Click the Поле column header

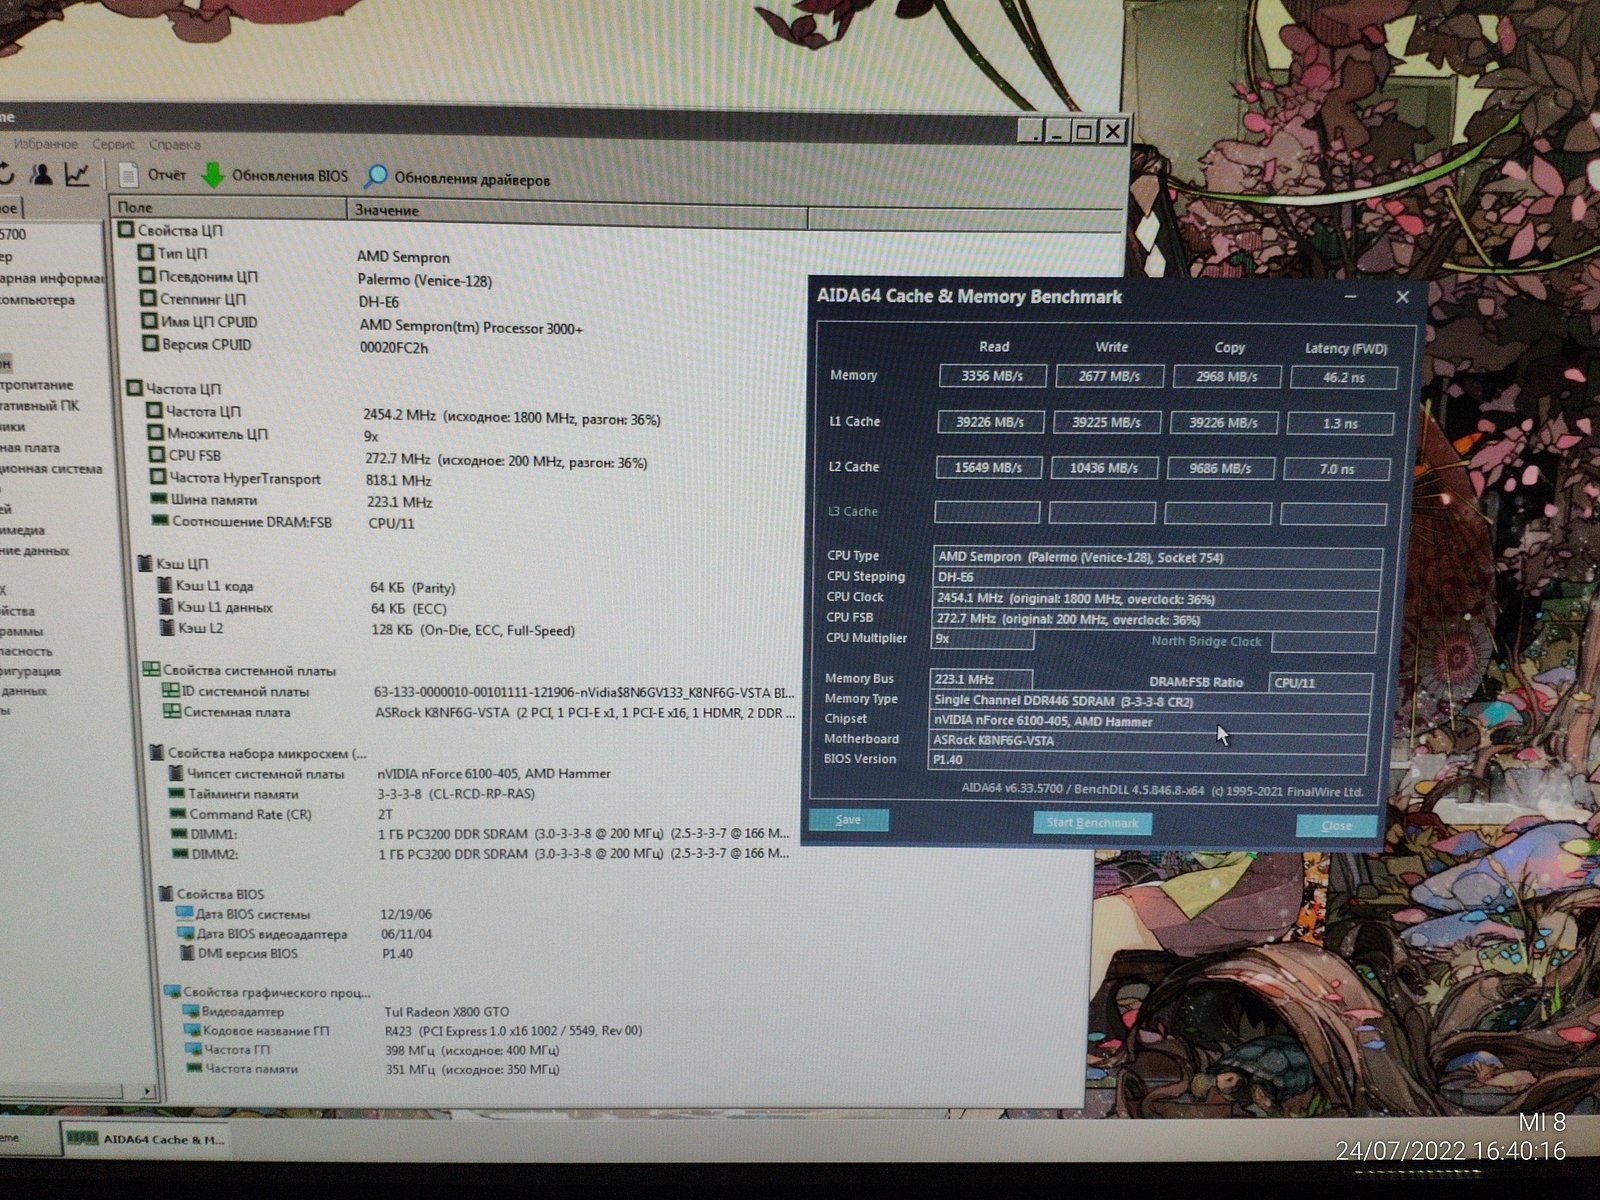point(228,207)
